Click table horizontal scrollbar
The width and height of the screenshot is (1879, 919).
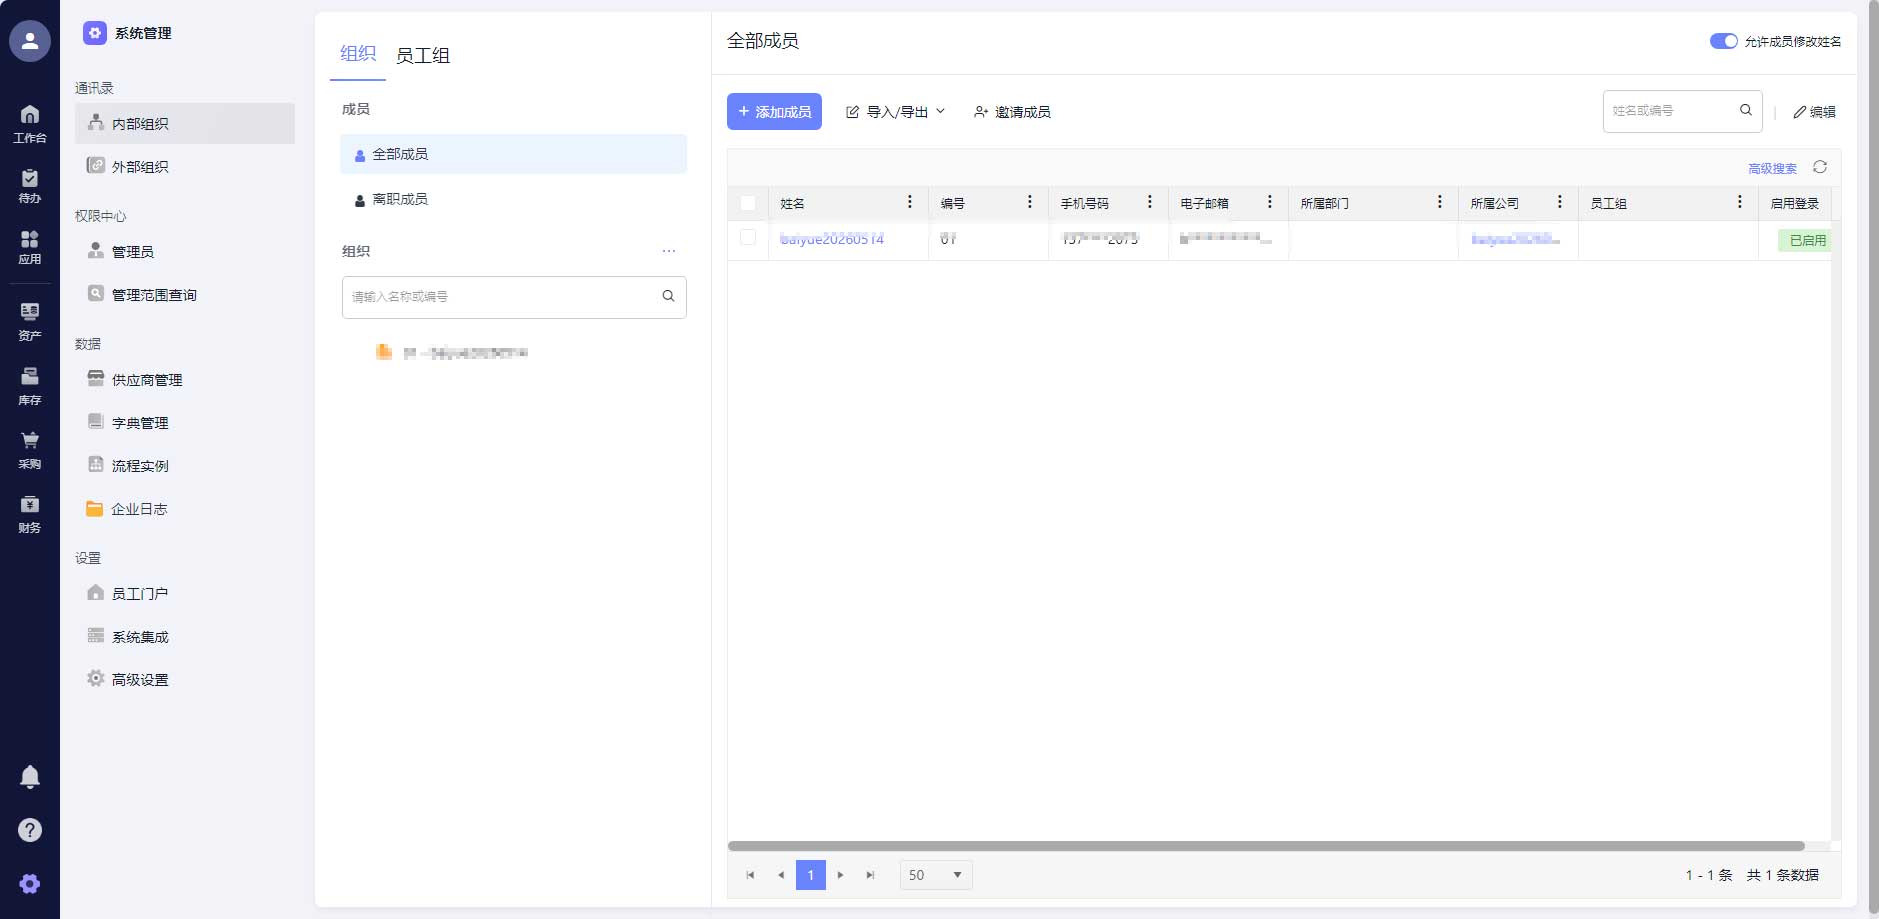pos(1266,846)
